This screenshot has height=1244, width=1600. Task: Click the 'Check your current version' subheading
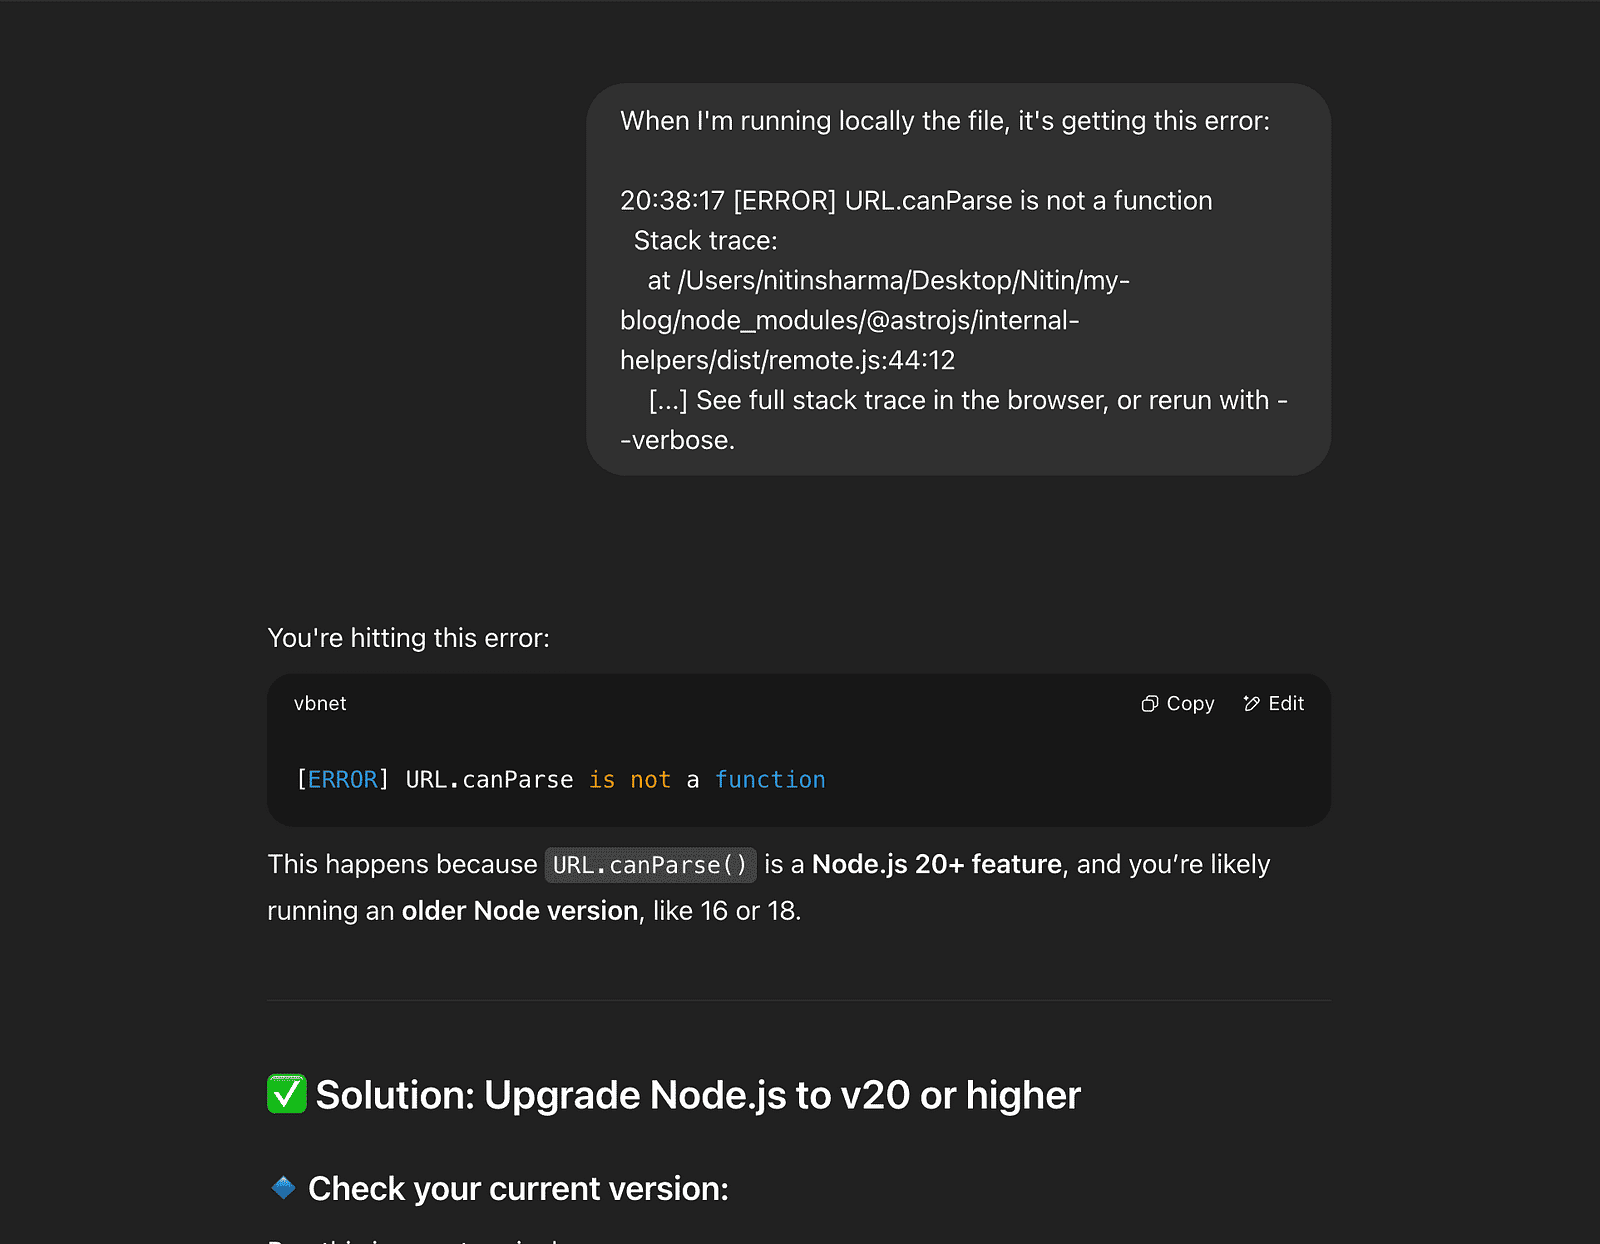(x=518, y=1188)
